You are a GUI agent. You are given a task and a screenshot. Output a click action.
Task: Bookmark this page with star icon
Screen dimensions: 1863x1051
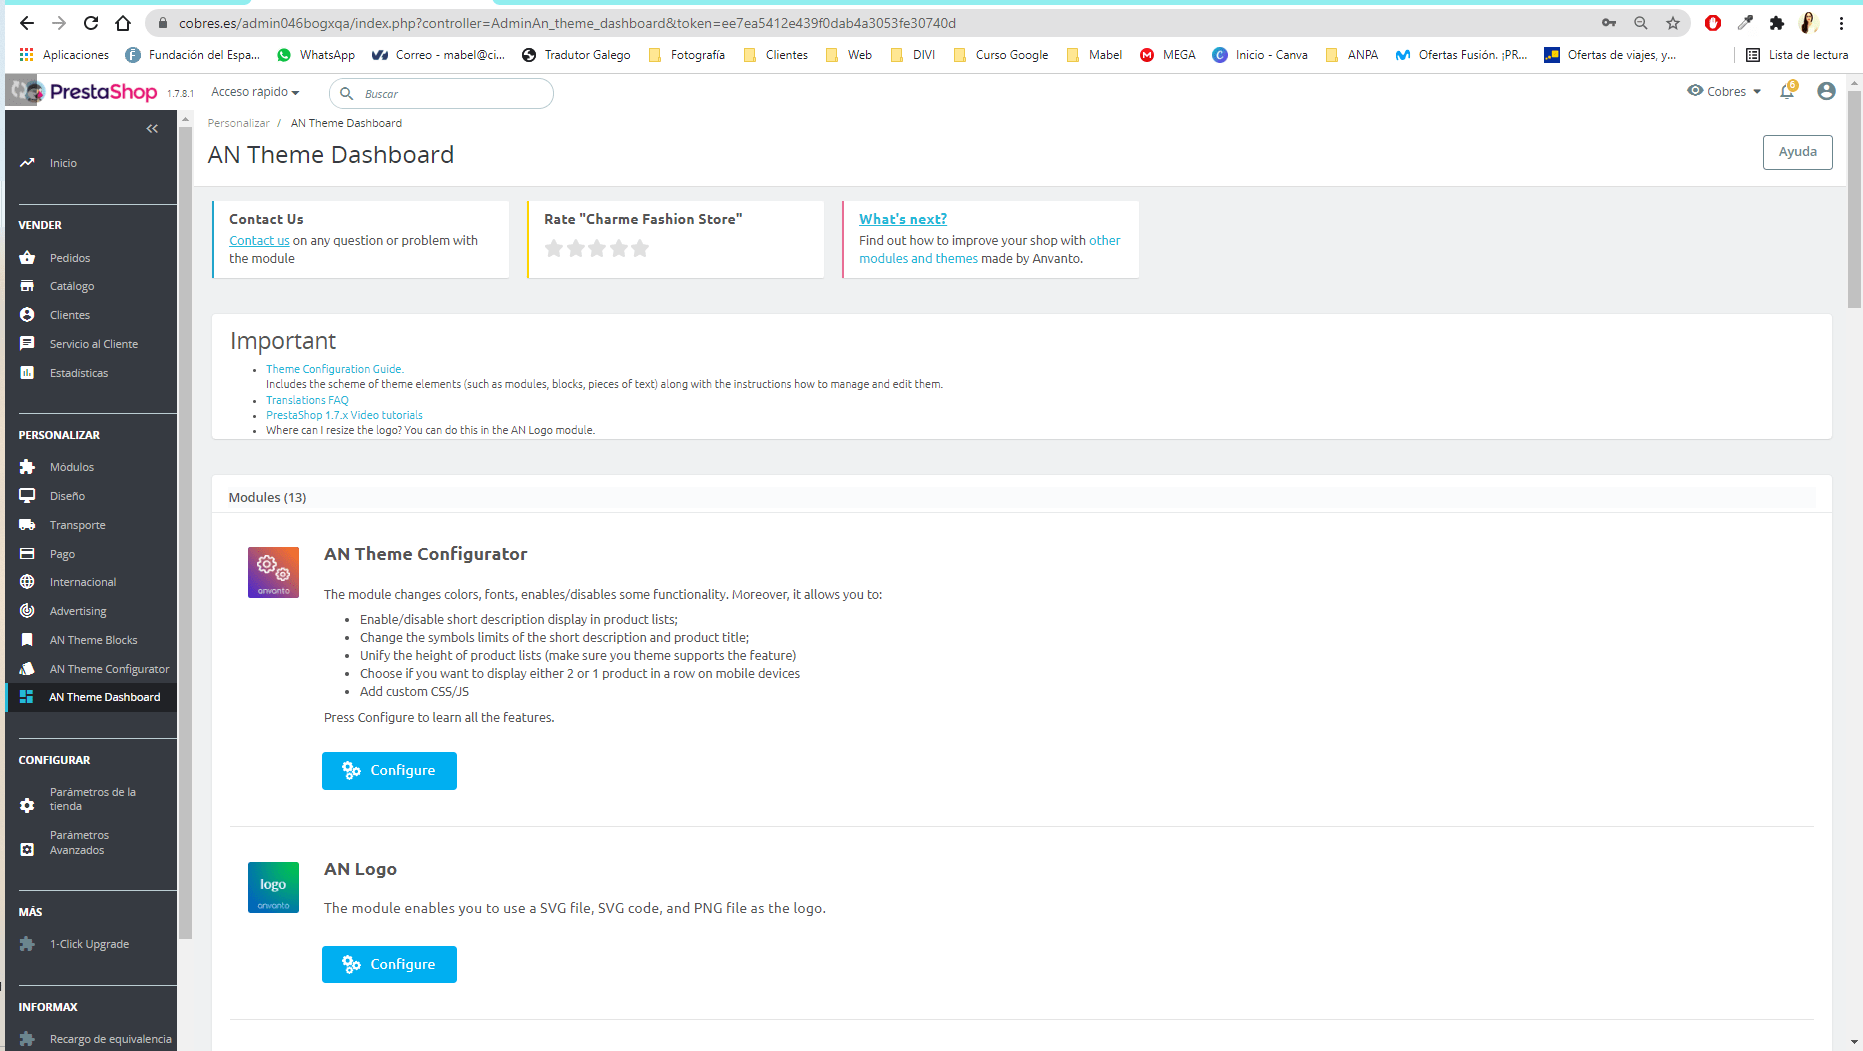tap(1673, 23)
